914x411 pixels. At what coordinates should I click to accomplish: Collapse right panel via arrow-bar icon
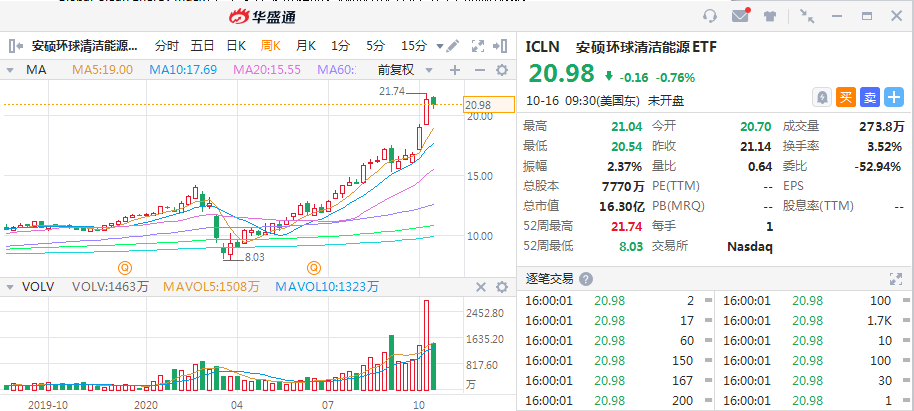tap(500, 45)
